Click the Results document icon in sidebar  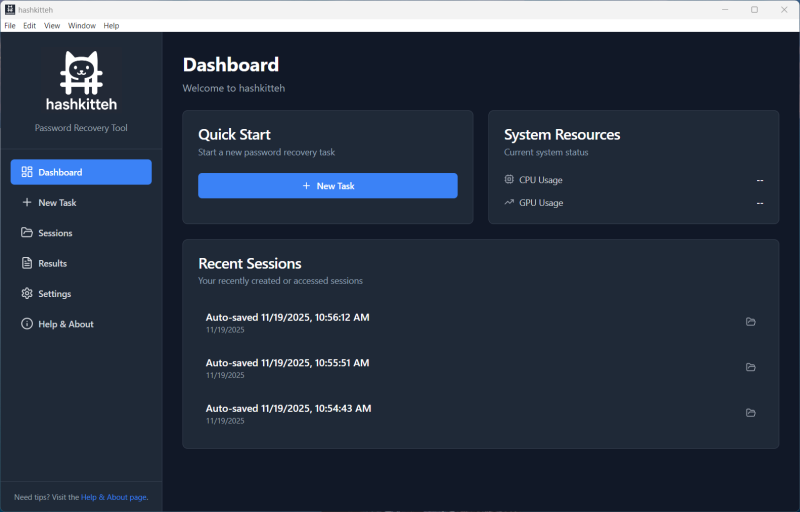click(27, 263)
